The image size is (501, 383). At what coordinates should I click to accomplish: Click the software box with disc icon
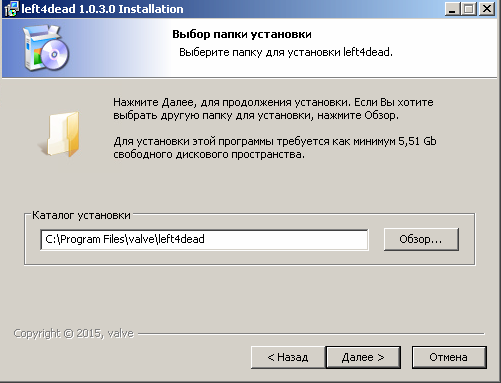pyautogui.click(x=46, y=48)
